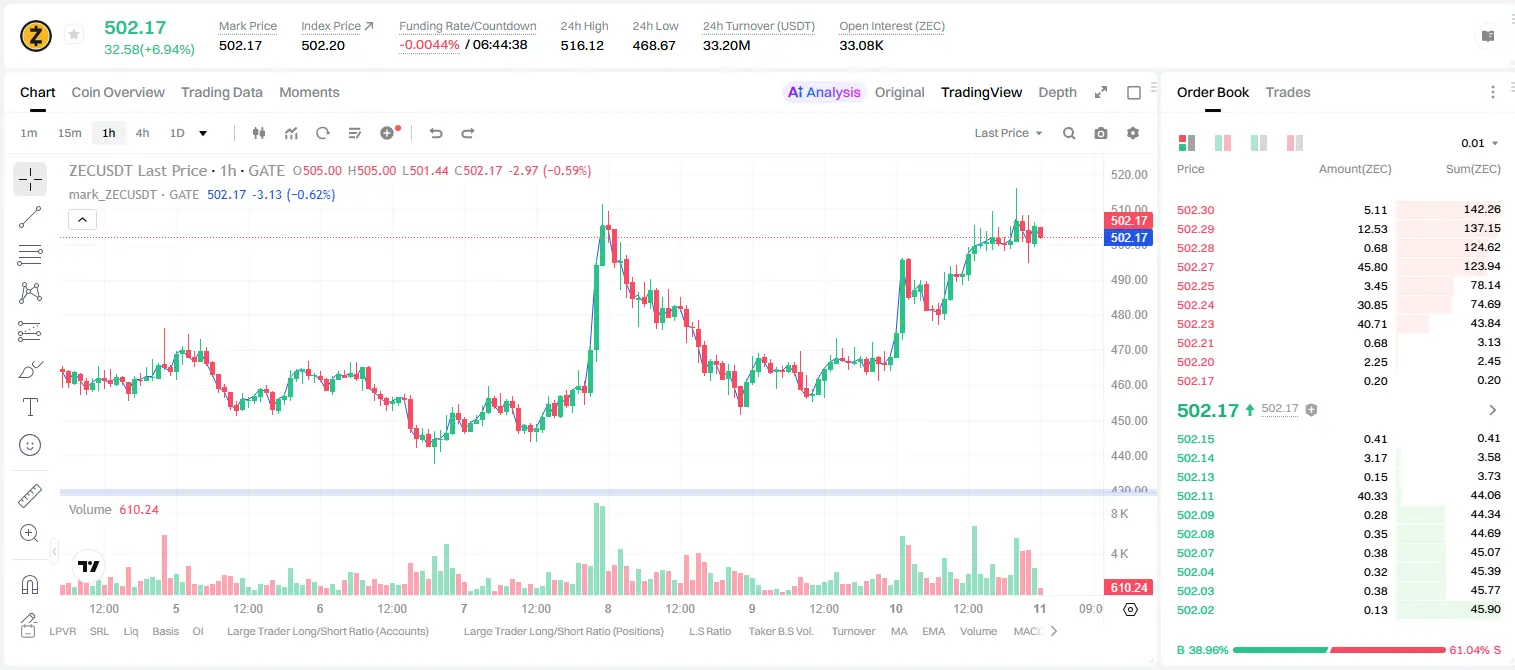This screenshot has height=670, width=1515.
Task: Expand the order book 0.01 precision dropdown
Action: click(1479, 143)
